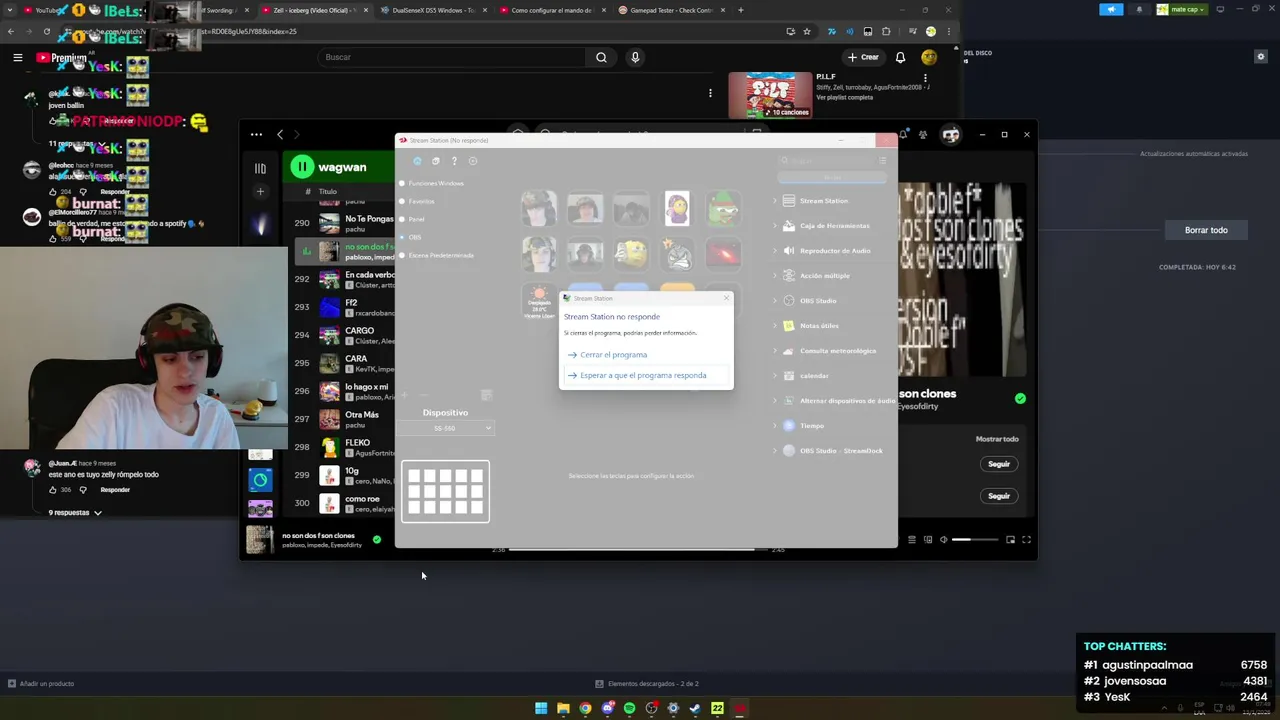Click YouTube voice search microphone
The image size is (1280, 720).
point(635,57)
